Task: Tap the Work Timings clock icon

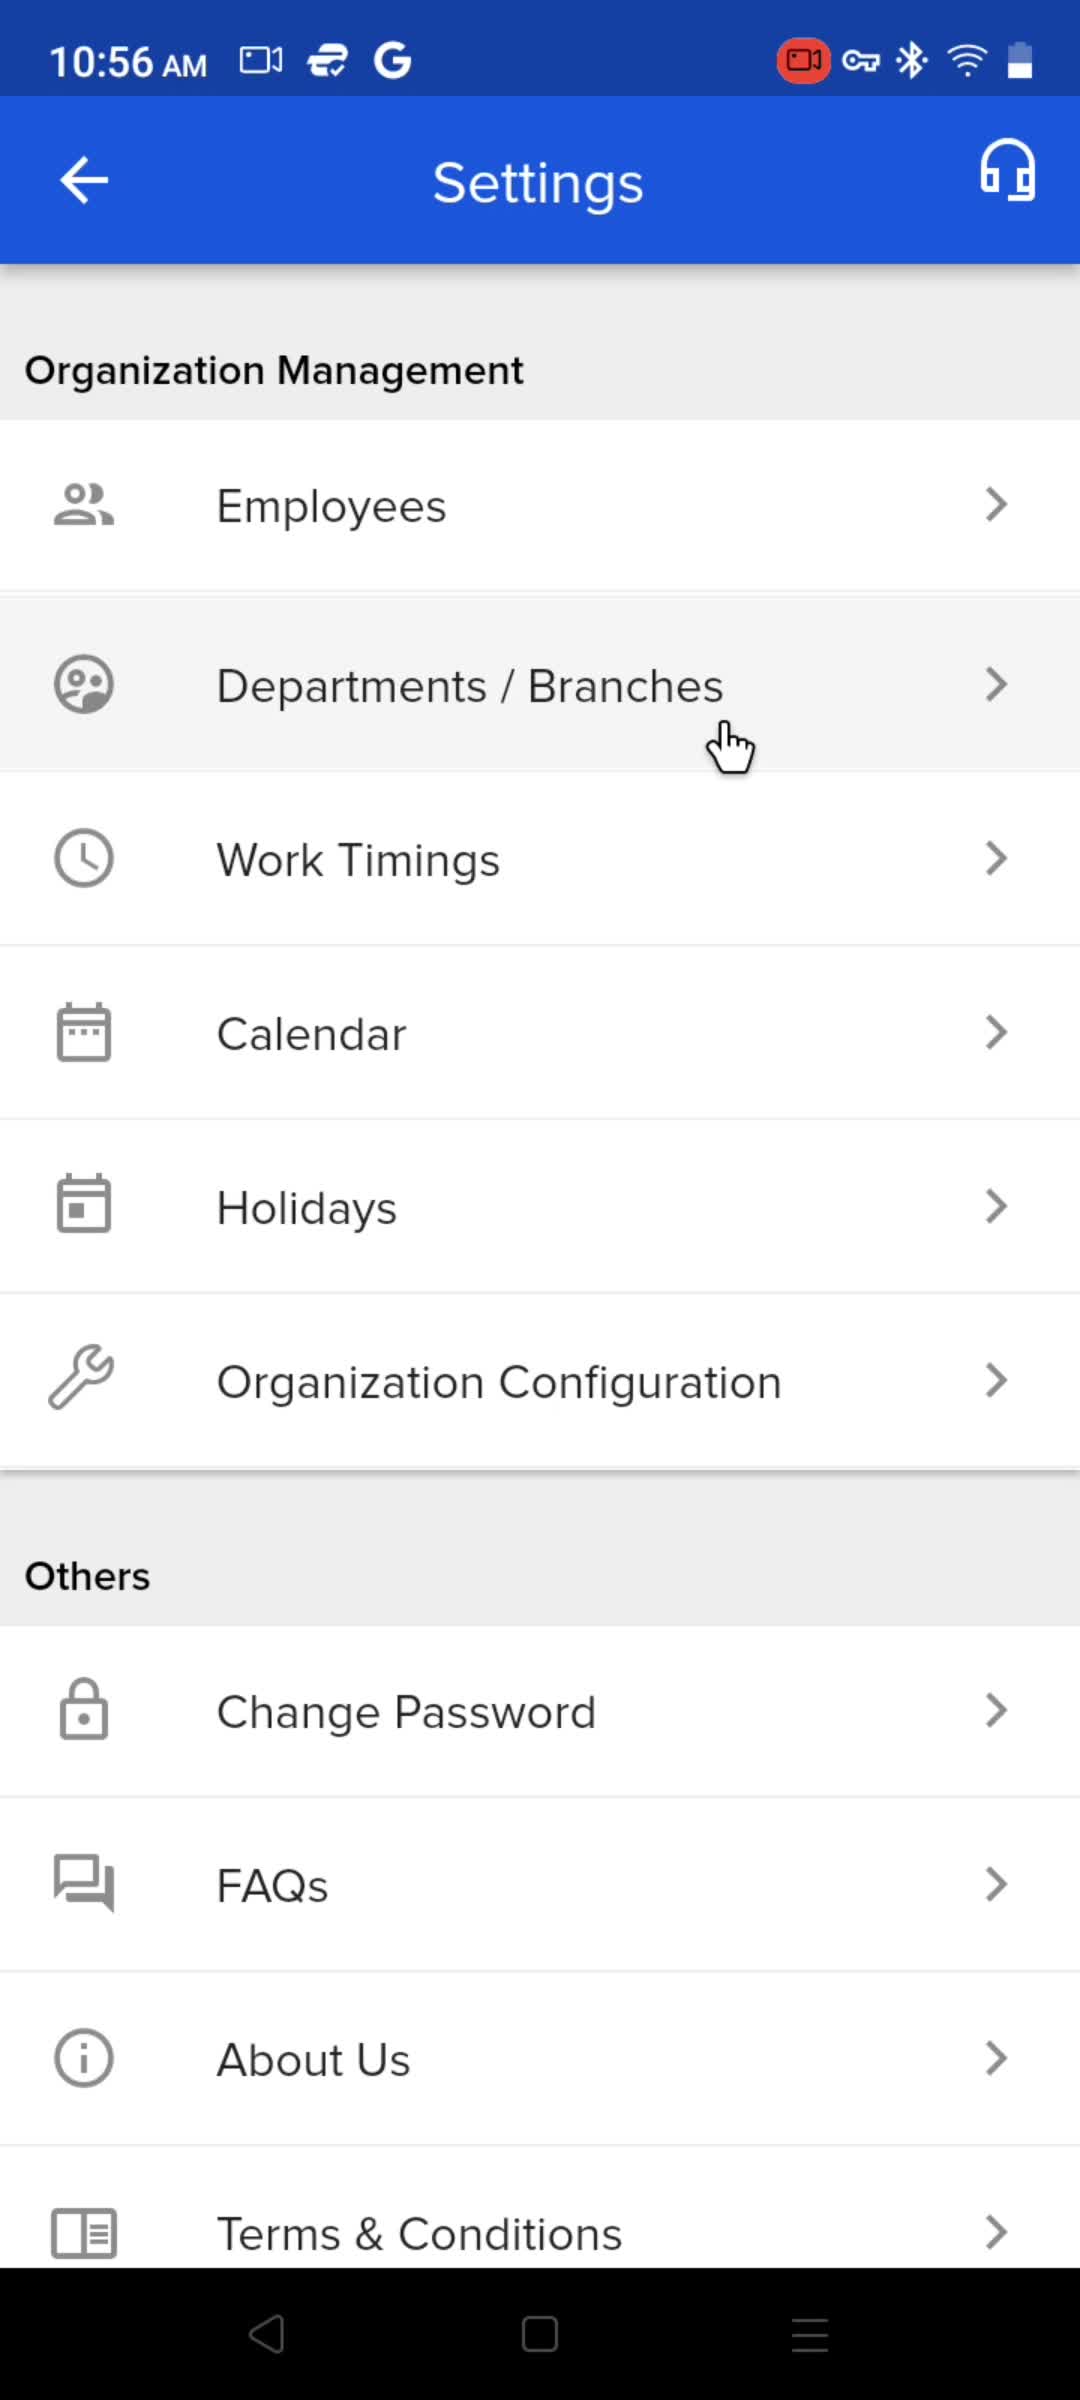Action: tap(84, 858)
